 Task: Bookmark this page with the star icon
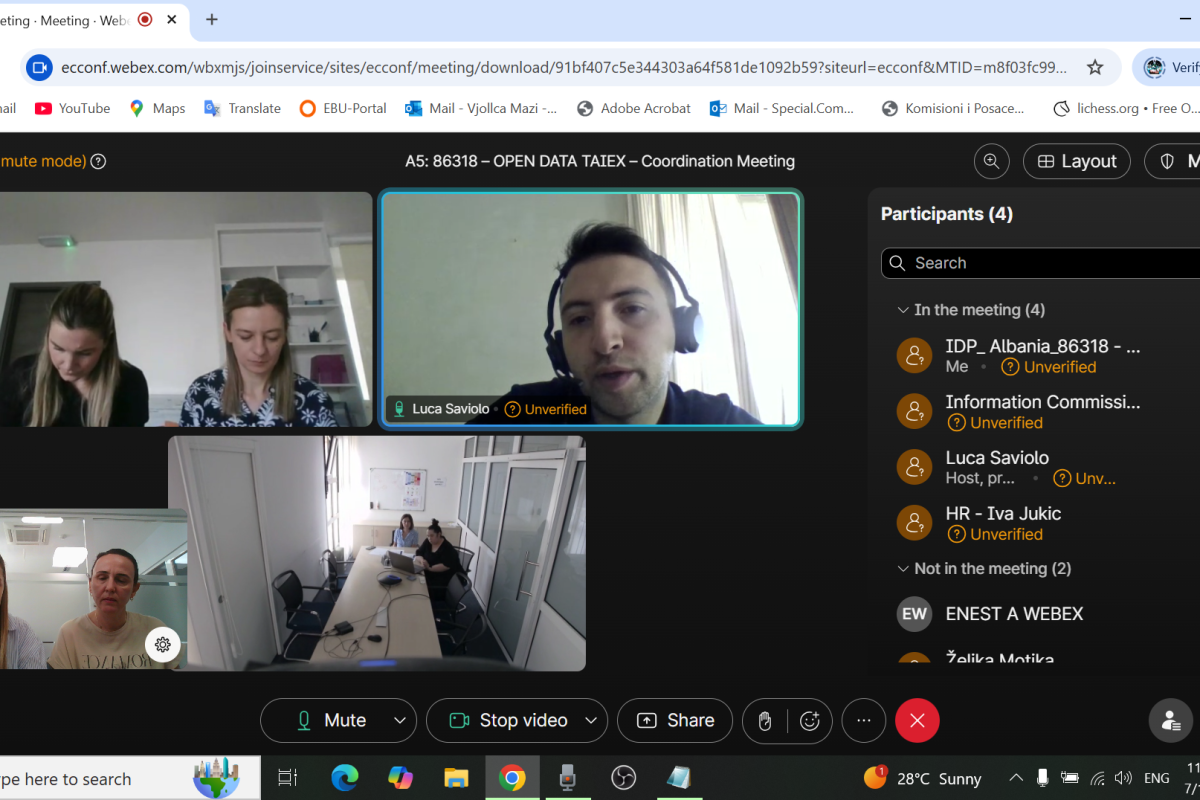[x=1095, y=68]
